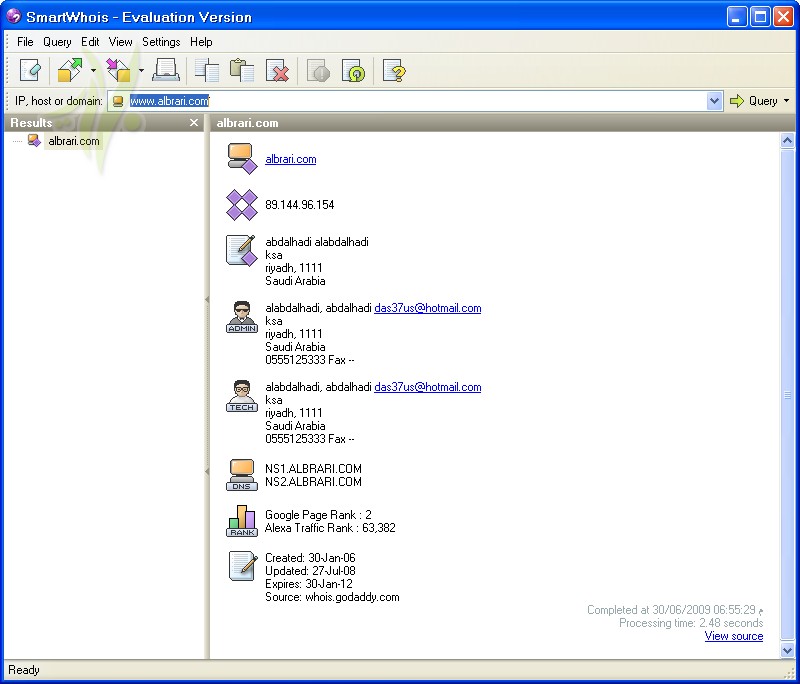Open the Edit menu
This screenshot has width=800, height=684.
tap(90, 42)
